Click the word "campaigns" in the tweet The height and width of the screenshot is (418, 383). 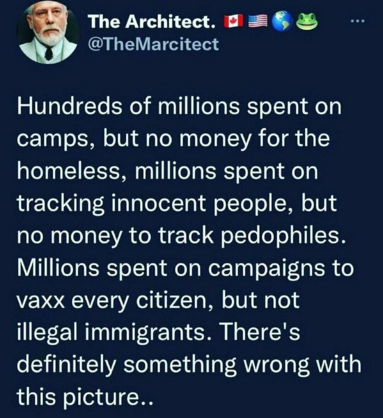pyautogui.click(x=267, y=269)
